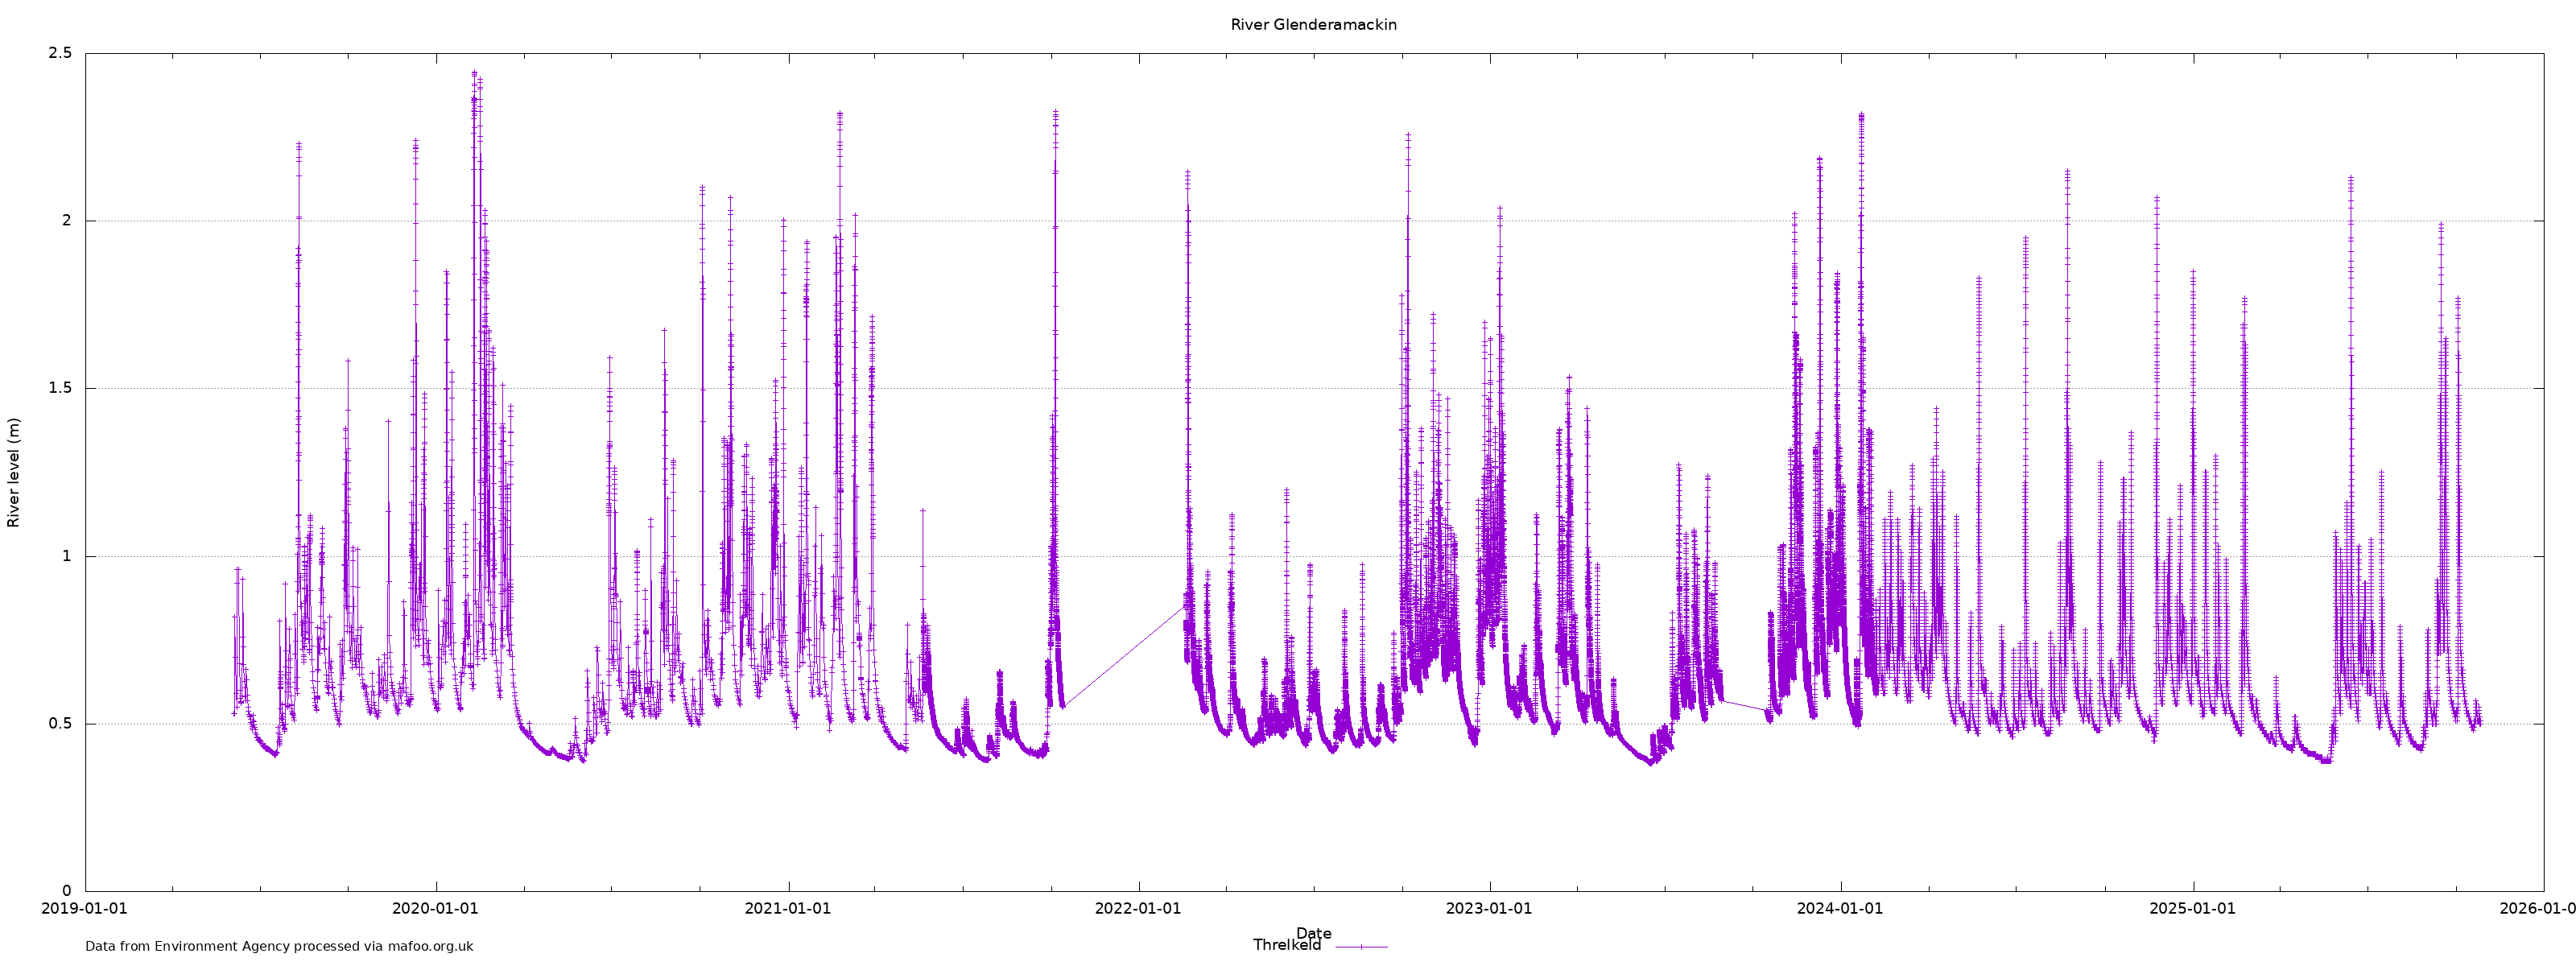2576x966 pixels.
Task: Select the 2019-01-01 date tick label
Action: (x=84, y=908)
